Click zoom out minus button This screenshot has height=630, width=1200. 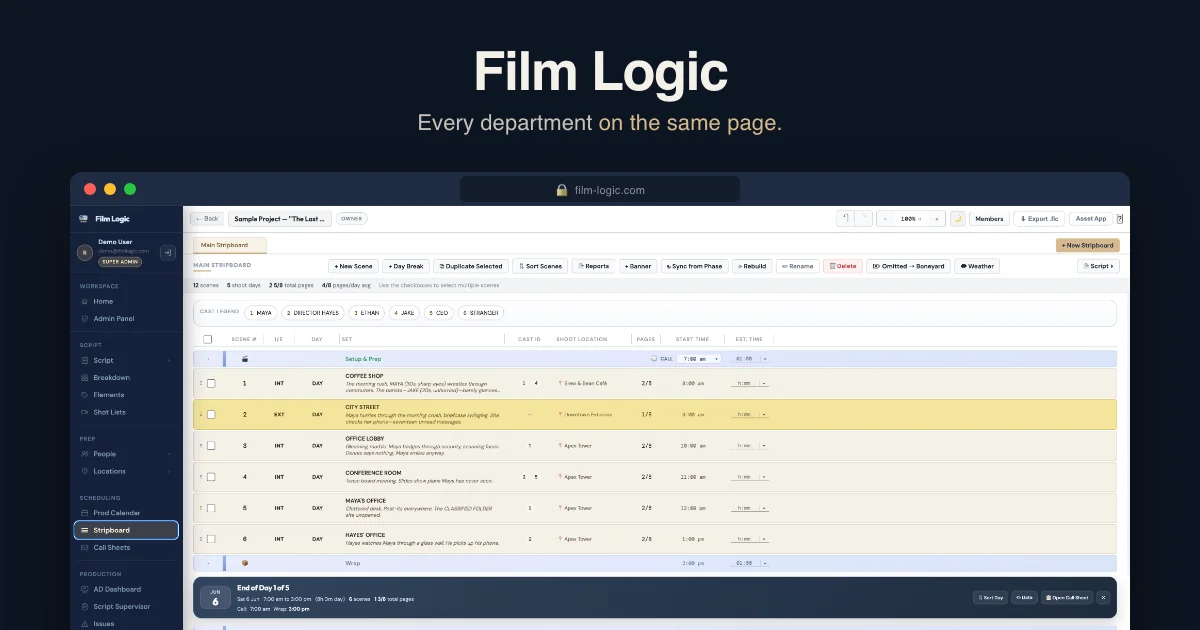pos(885,218)
